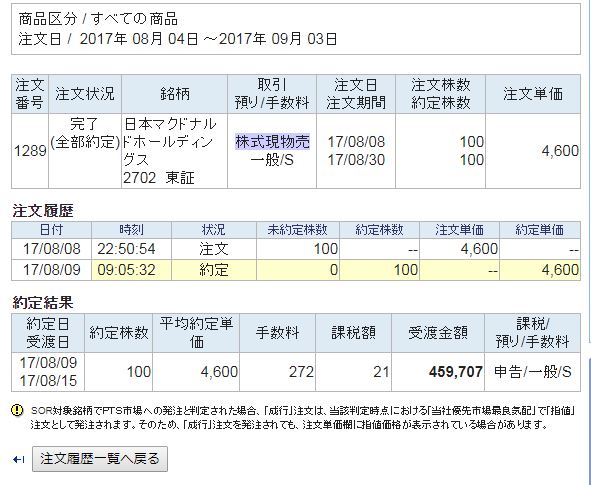Click the 受渡金額 column header
The height and width of the screenshot is (485, 591).
(x=438, y=333)
